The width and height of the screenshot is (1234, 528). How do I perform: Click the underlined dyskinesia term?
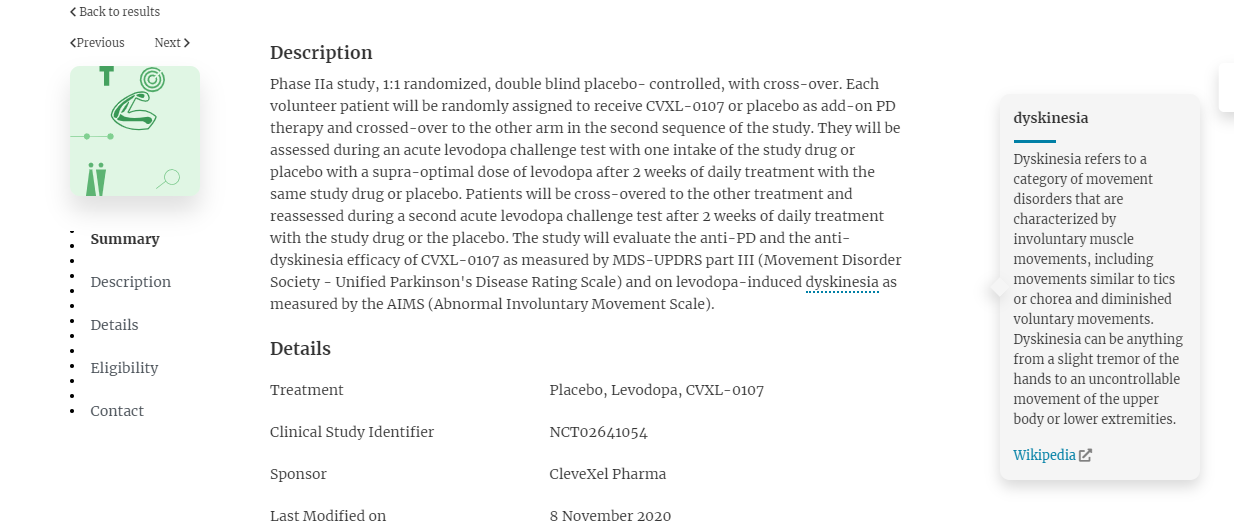click(x=842, y=283)
